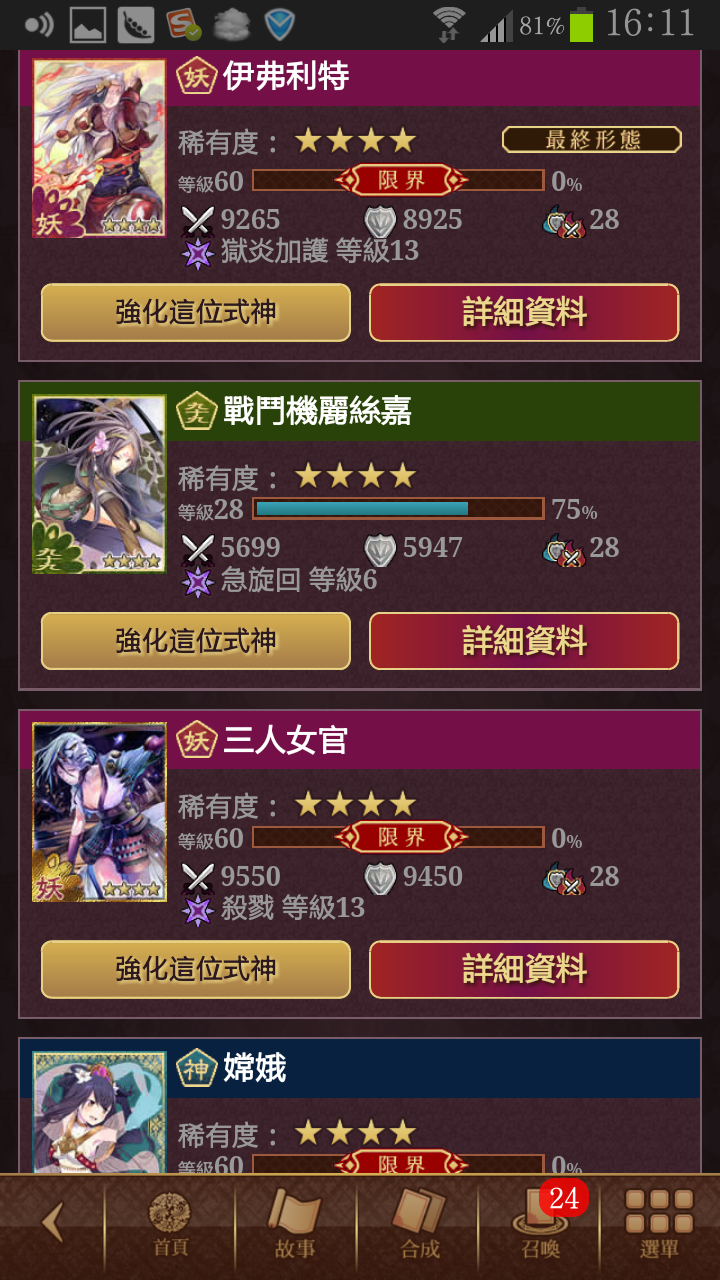Viewport: 720px width, 1280px height.
Task: Tap the back arrow in bottom bar
Action: click(x=53, y=1222)
